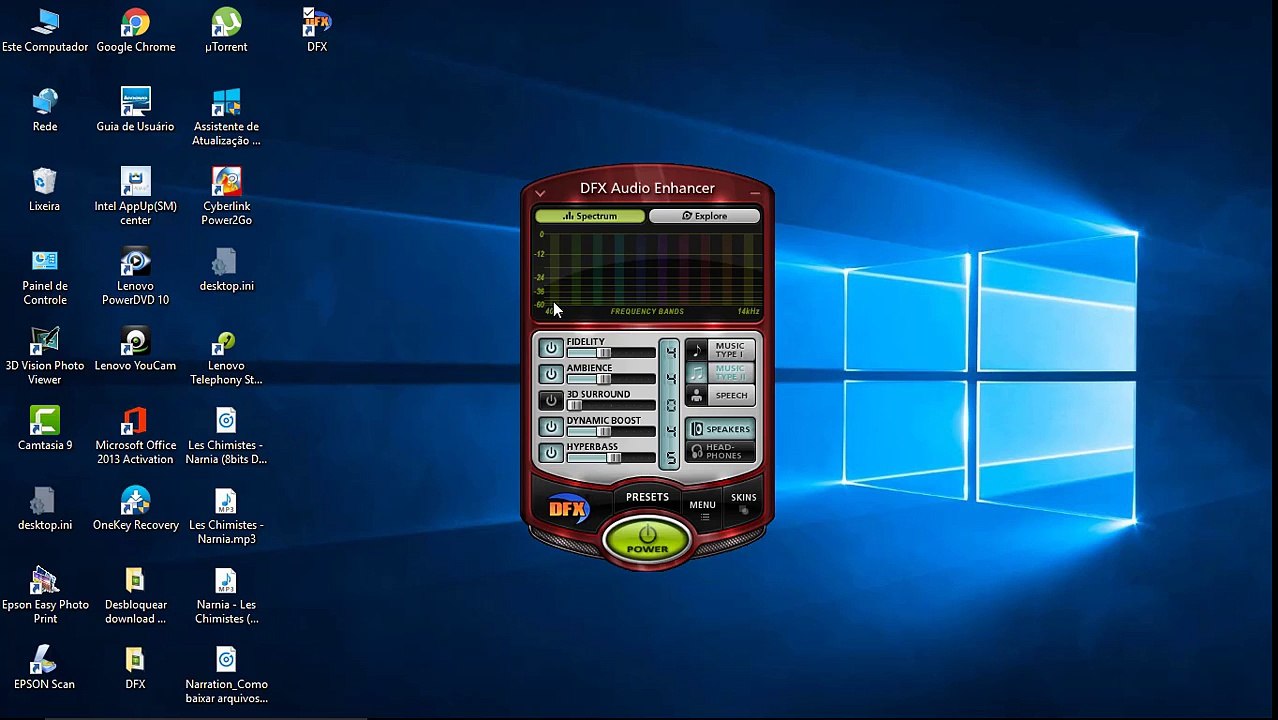Select desktop.ini file below Camtasia
1278x720 pixels.
(x=45, y=509)
